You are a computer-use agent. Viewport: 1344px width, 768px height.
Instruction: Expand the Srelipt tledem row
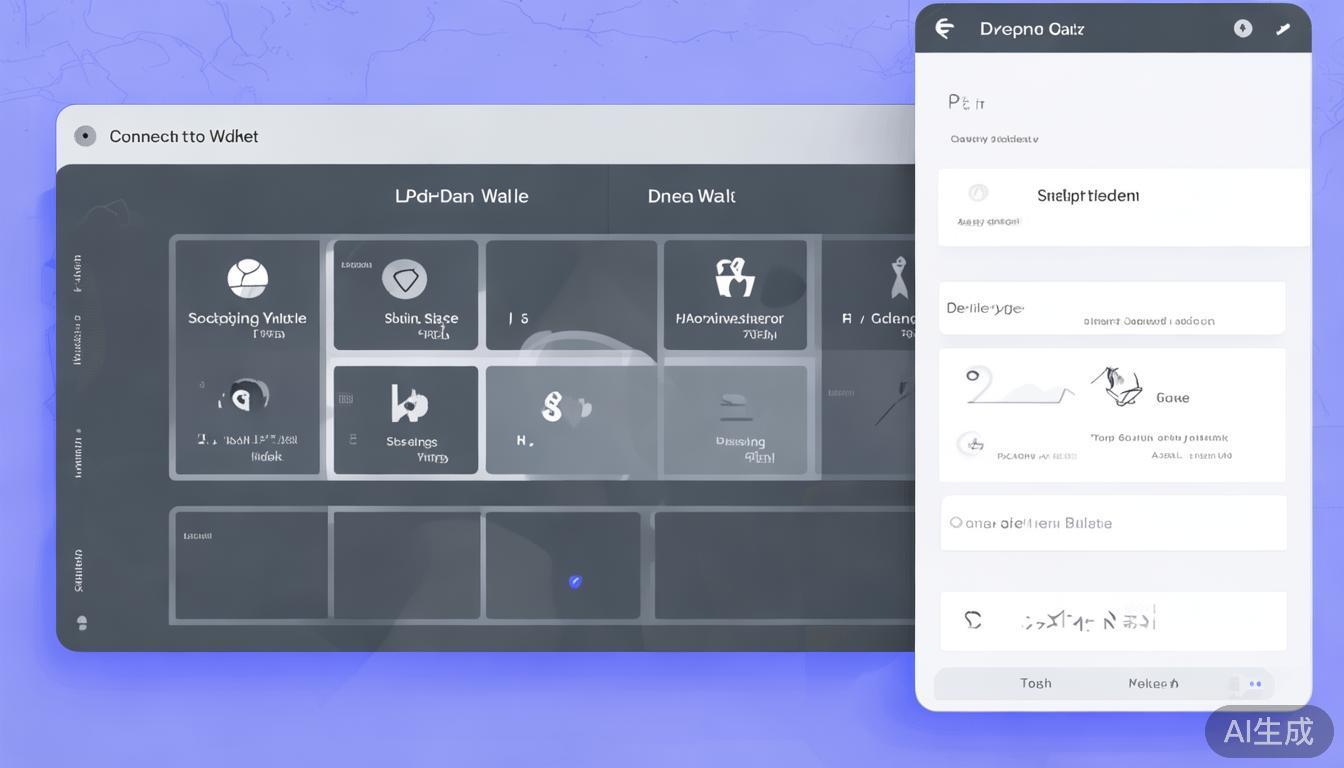(1122, 206)
